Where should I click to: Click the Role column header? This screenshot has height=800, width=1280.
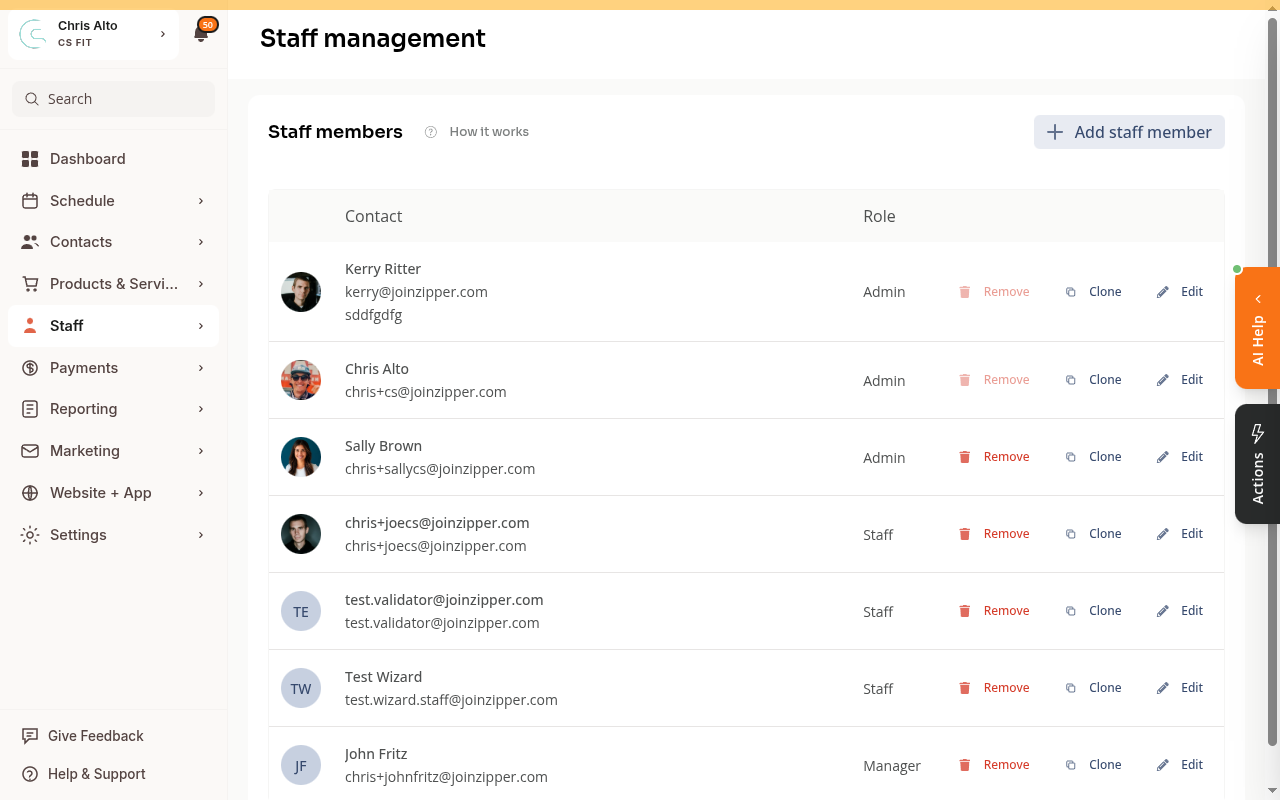[879, 216]
